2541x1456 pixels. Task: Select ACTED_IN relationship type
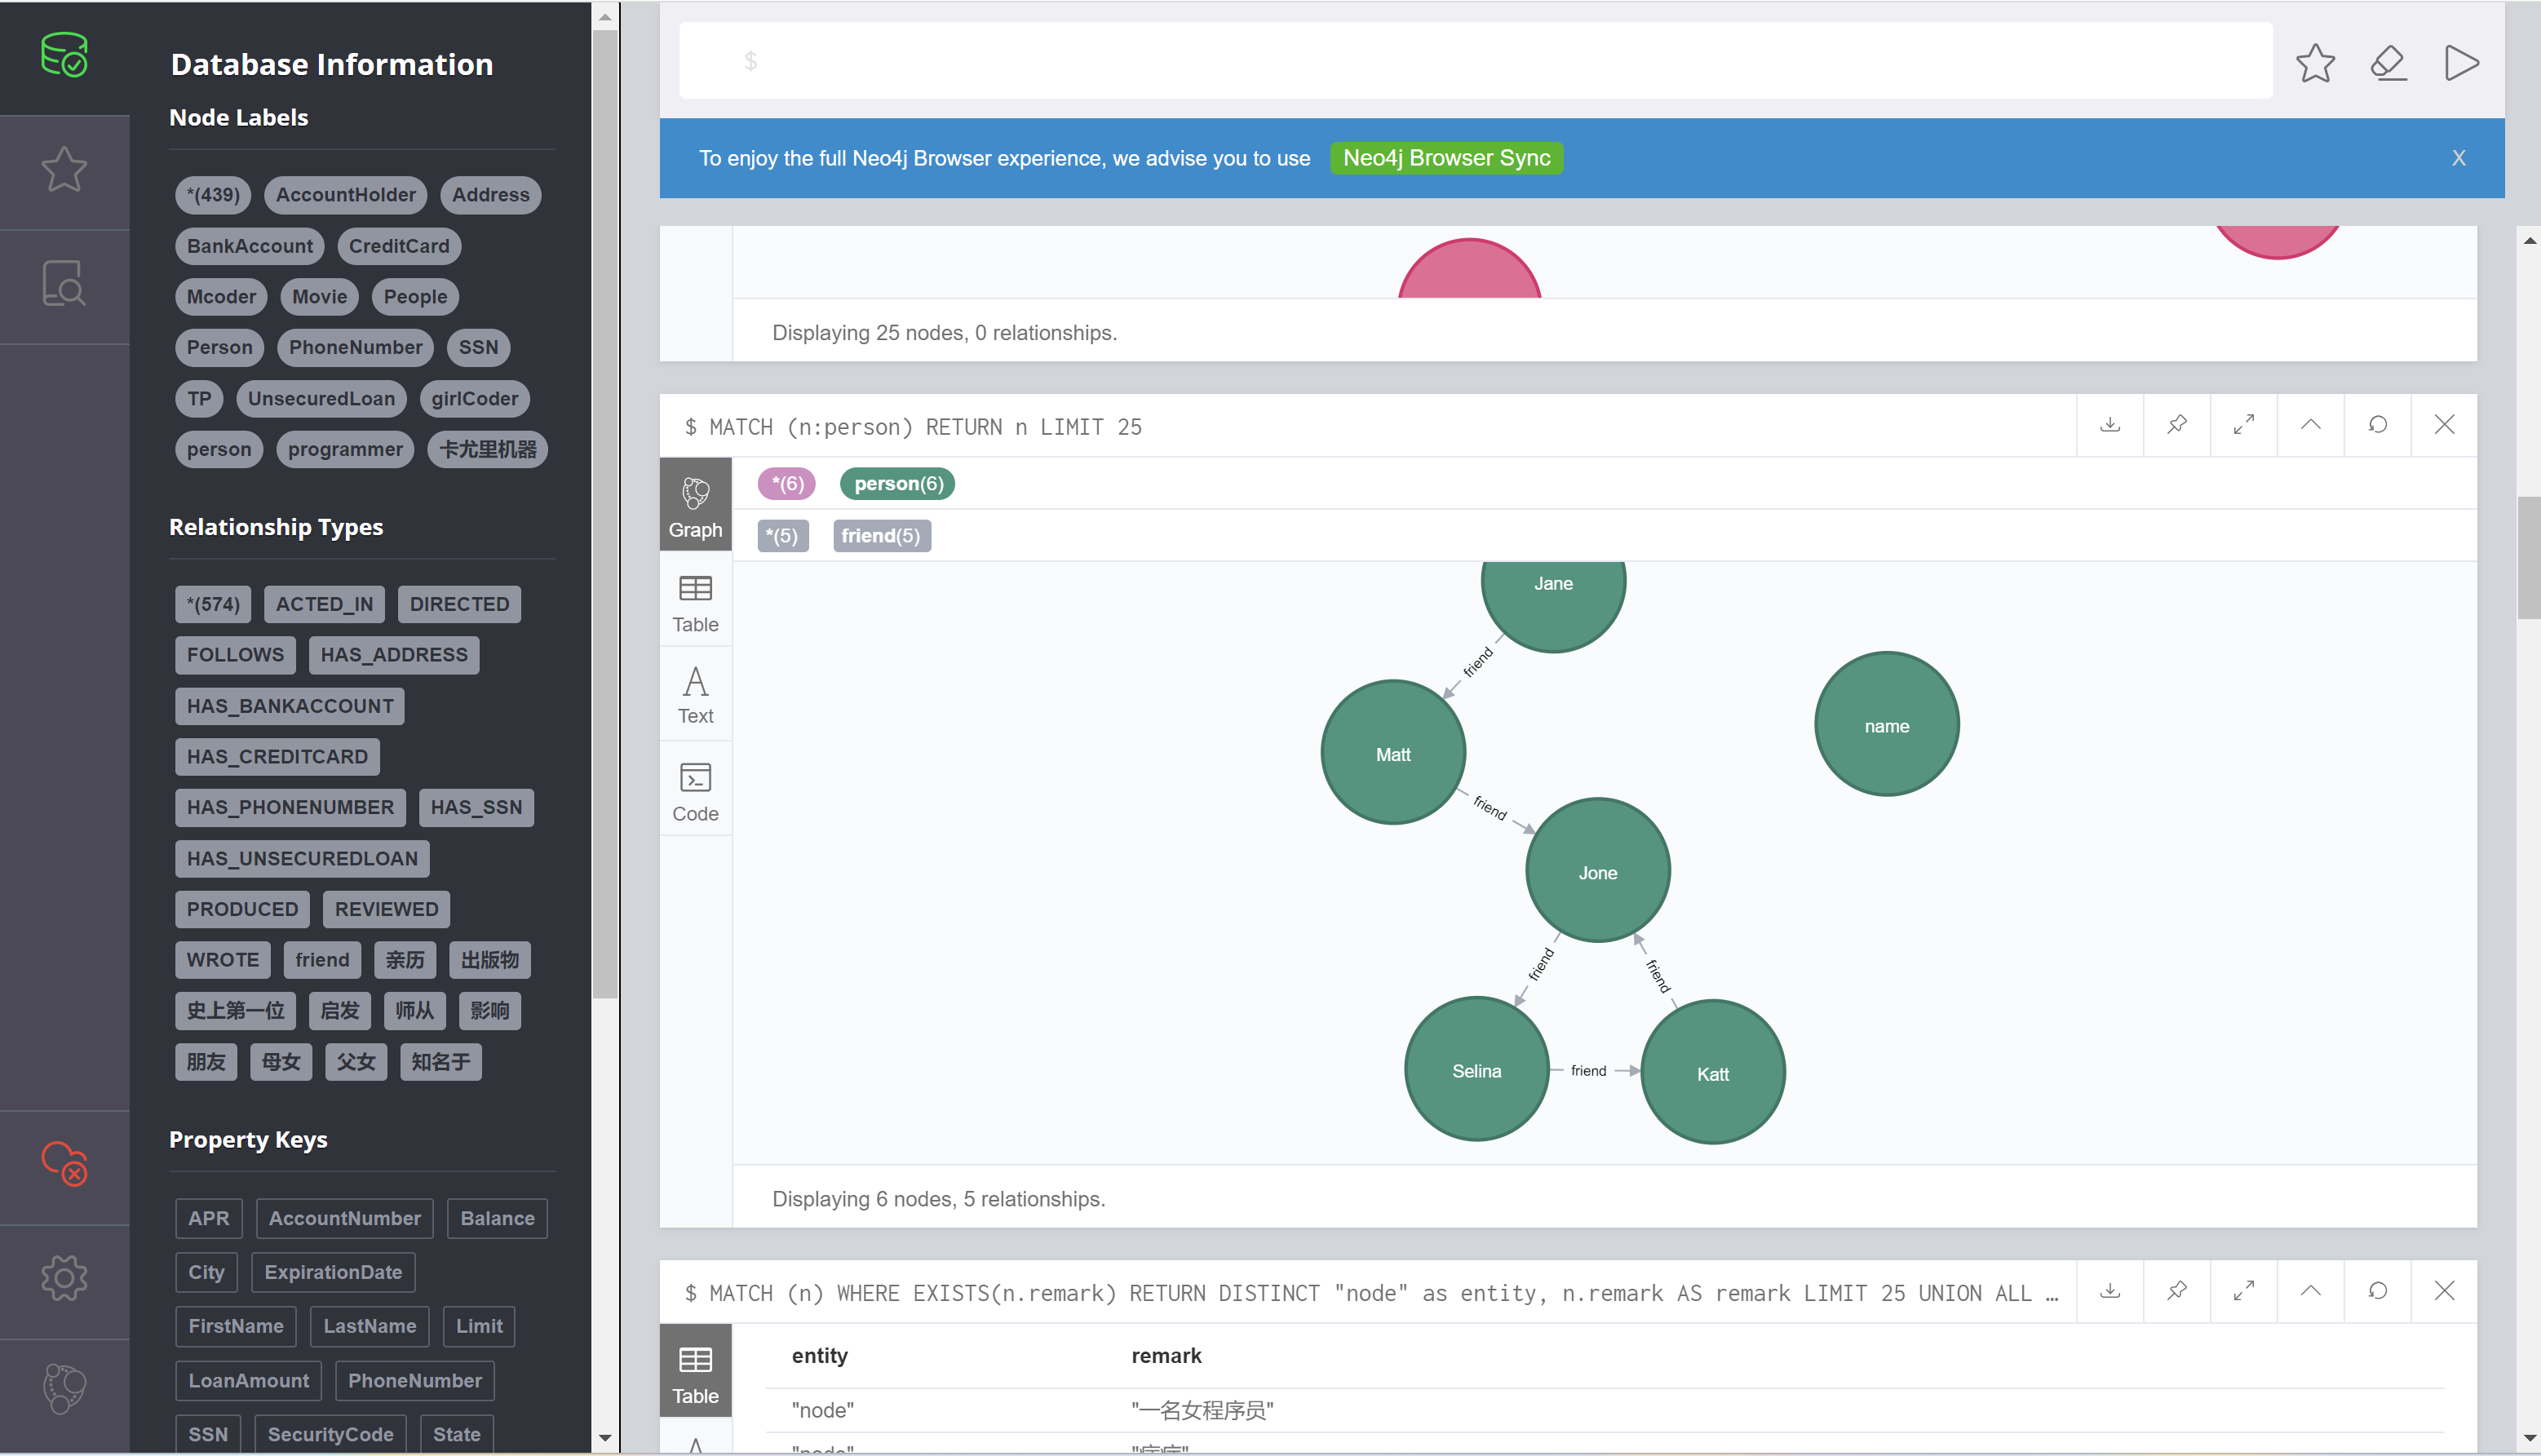coord(324,604)
